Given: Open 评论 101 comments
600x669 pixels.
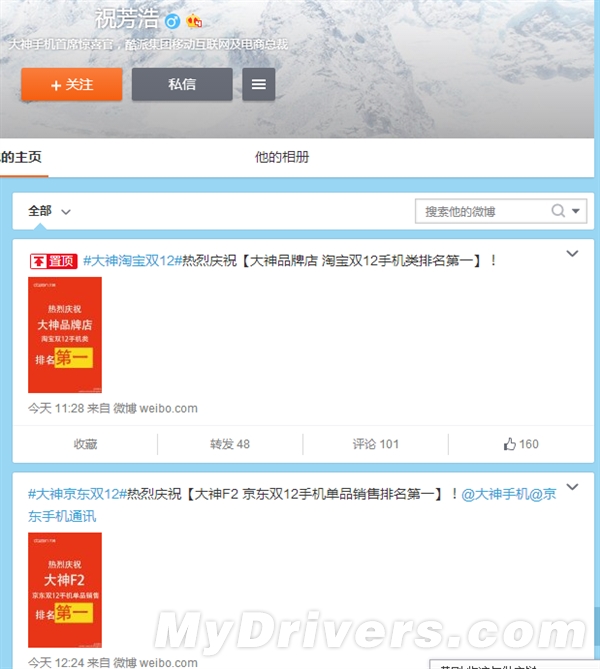Looking at the screenshot, I should coord(376,444).
